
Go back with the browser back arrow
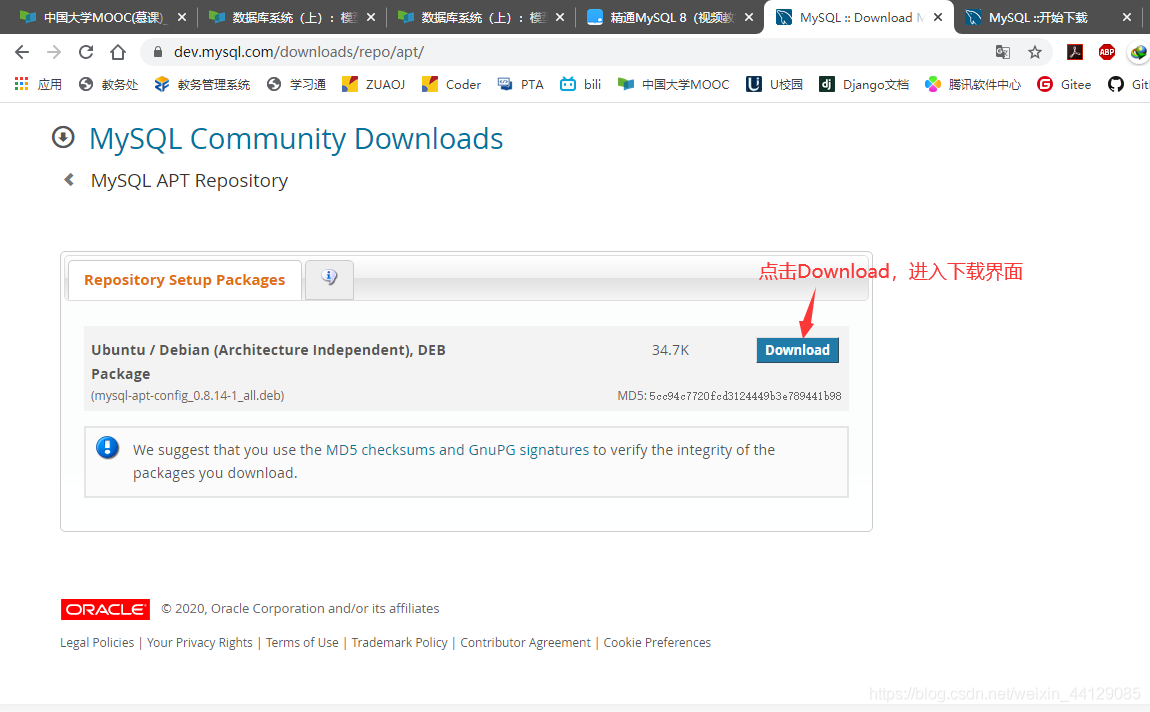22,52
